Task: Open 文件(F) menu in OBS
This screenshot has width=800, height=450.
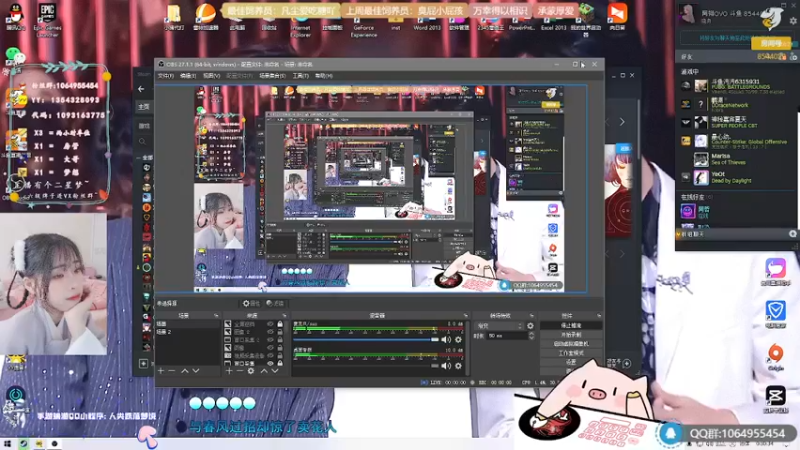Action: [165, 76]
